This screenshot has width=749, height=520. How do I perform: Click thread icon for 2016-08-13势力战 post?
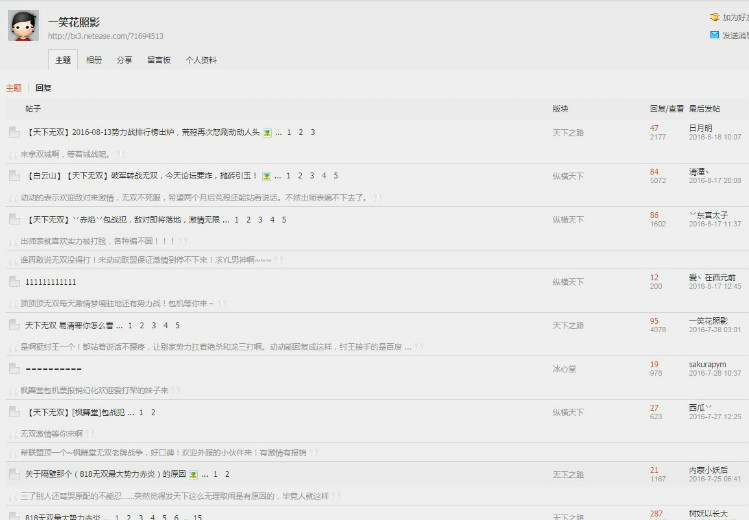point(14,132)
